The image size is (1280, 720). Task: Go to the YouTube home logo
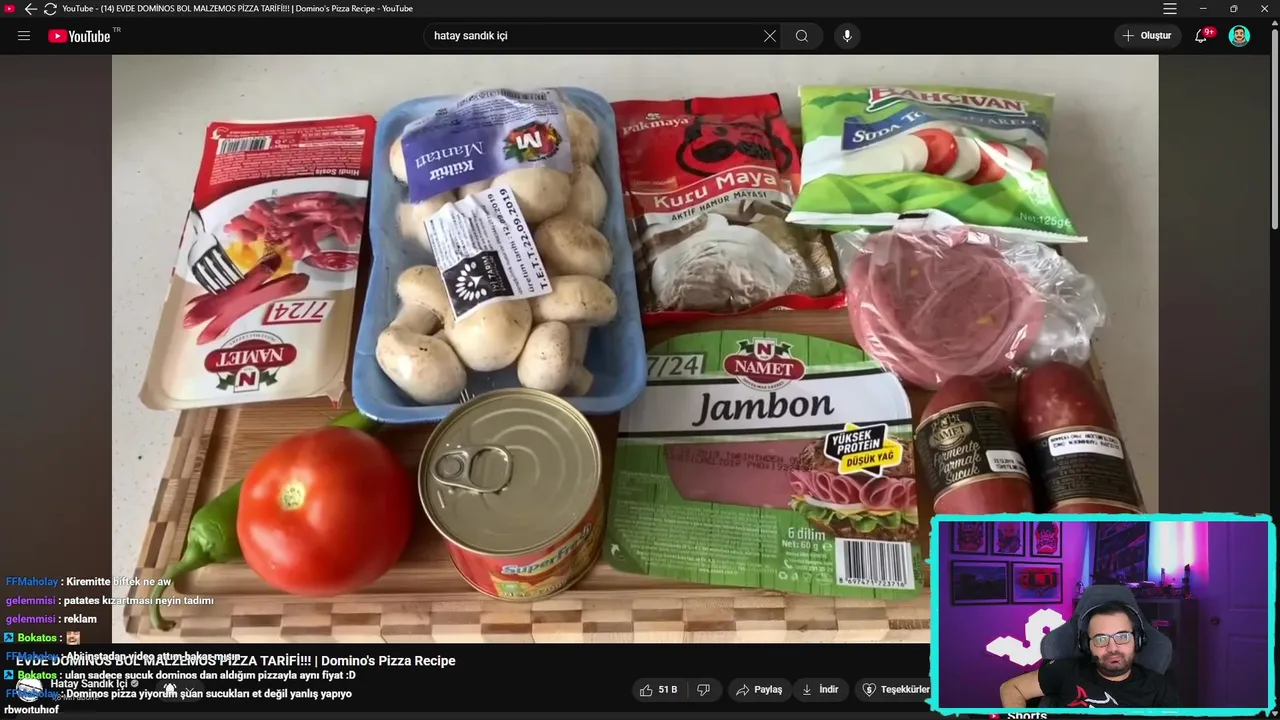coord(80,36)
